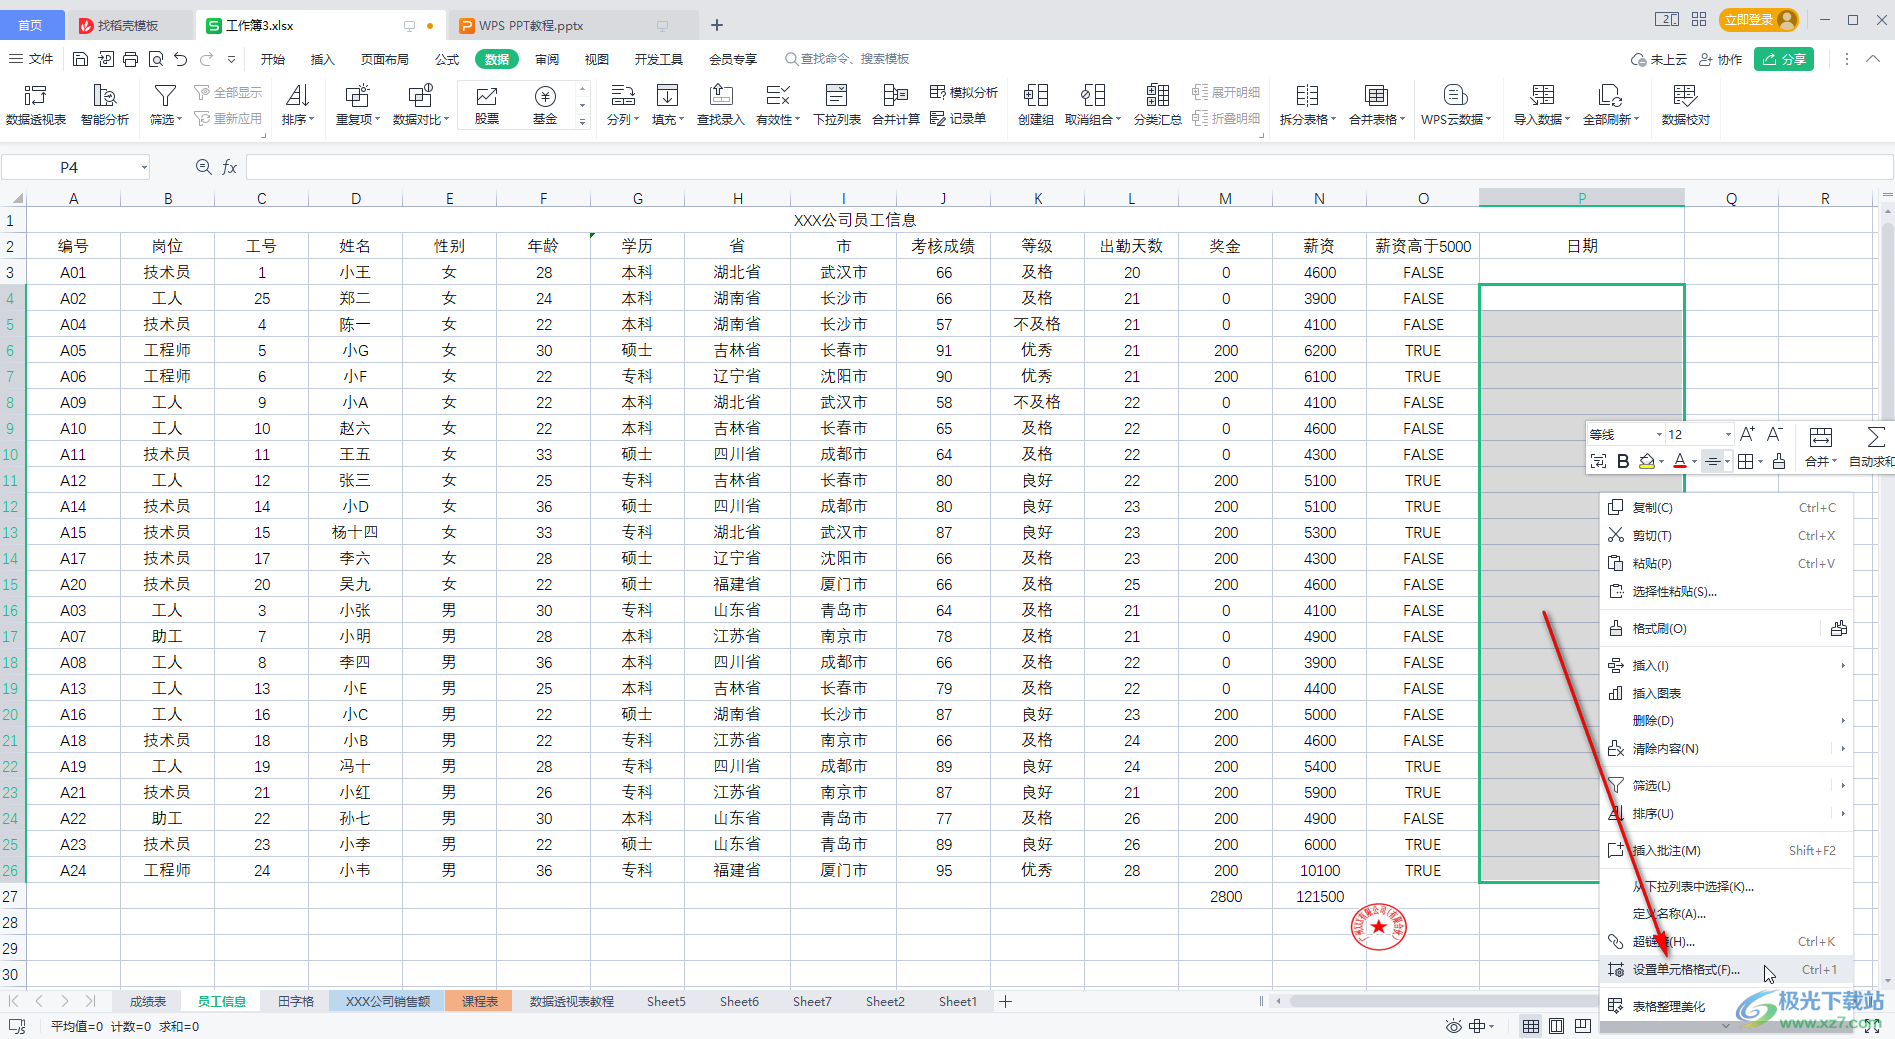Click the save icon in quick access toolbar
The height and width of the screenshot is (1039, 1895).
click(x=81, y=59)
